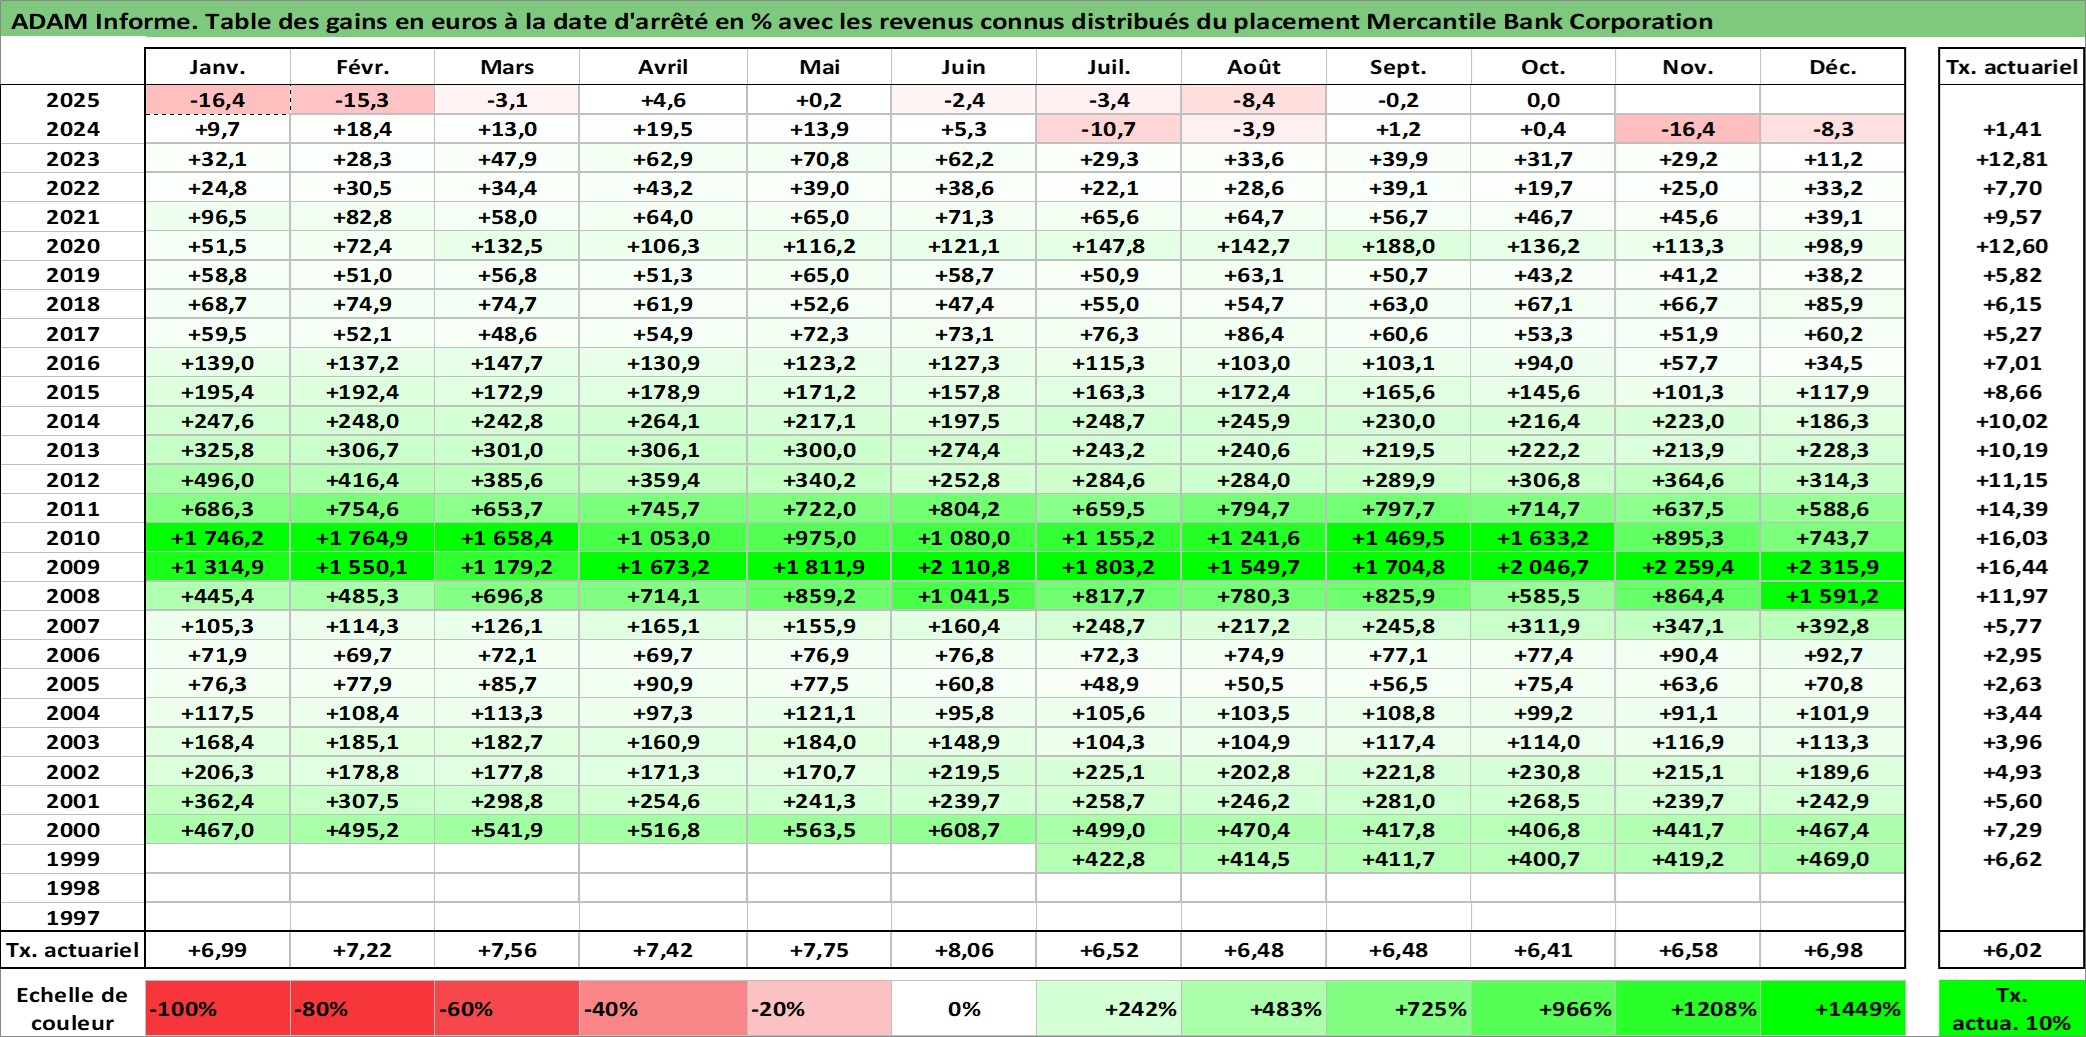
Task: Select the +1 764,9 cell
Action: 362,538
